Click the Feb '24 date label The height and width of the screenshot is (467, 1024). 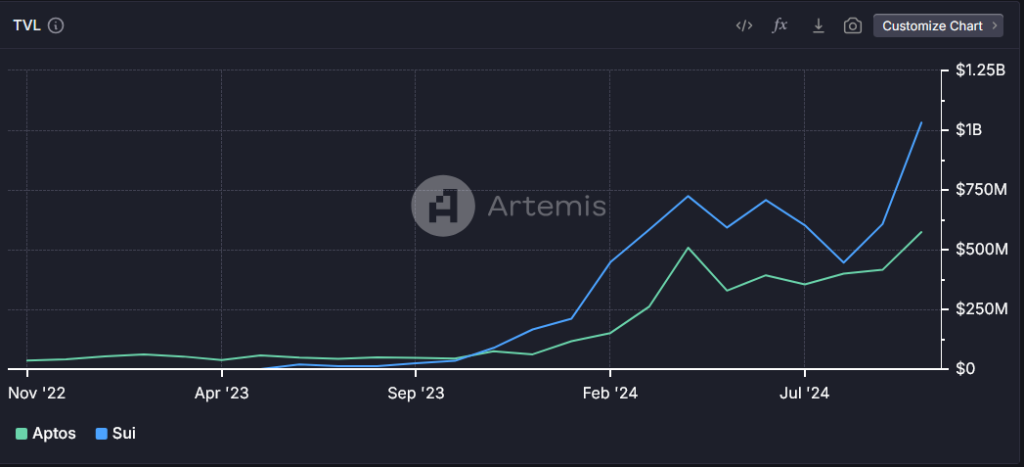(610, 394)
